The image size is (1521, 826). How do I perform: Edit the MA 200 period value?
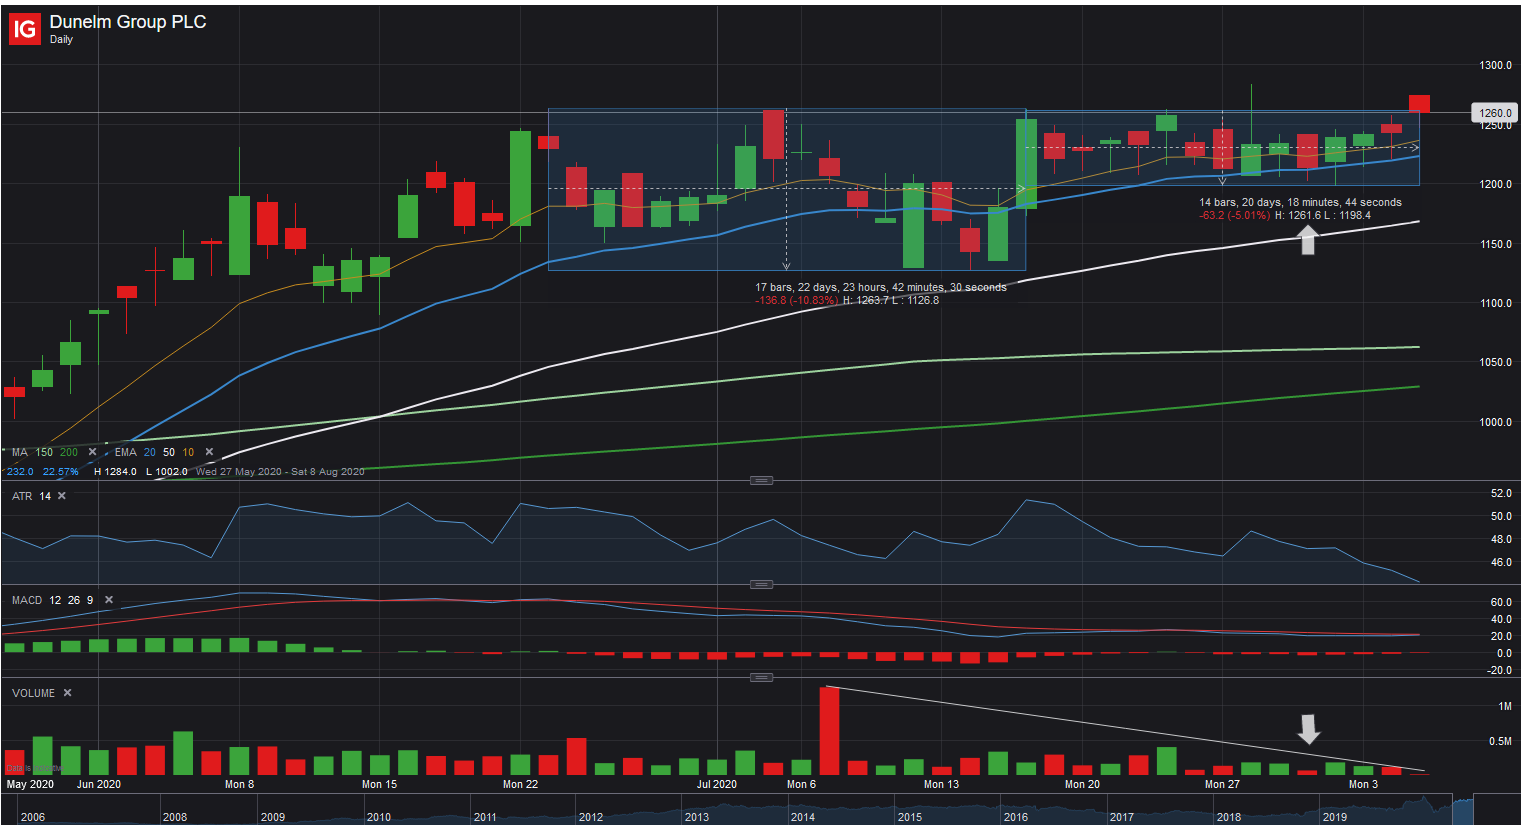tap(68, 452)
